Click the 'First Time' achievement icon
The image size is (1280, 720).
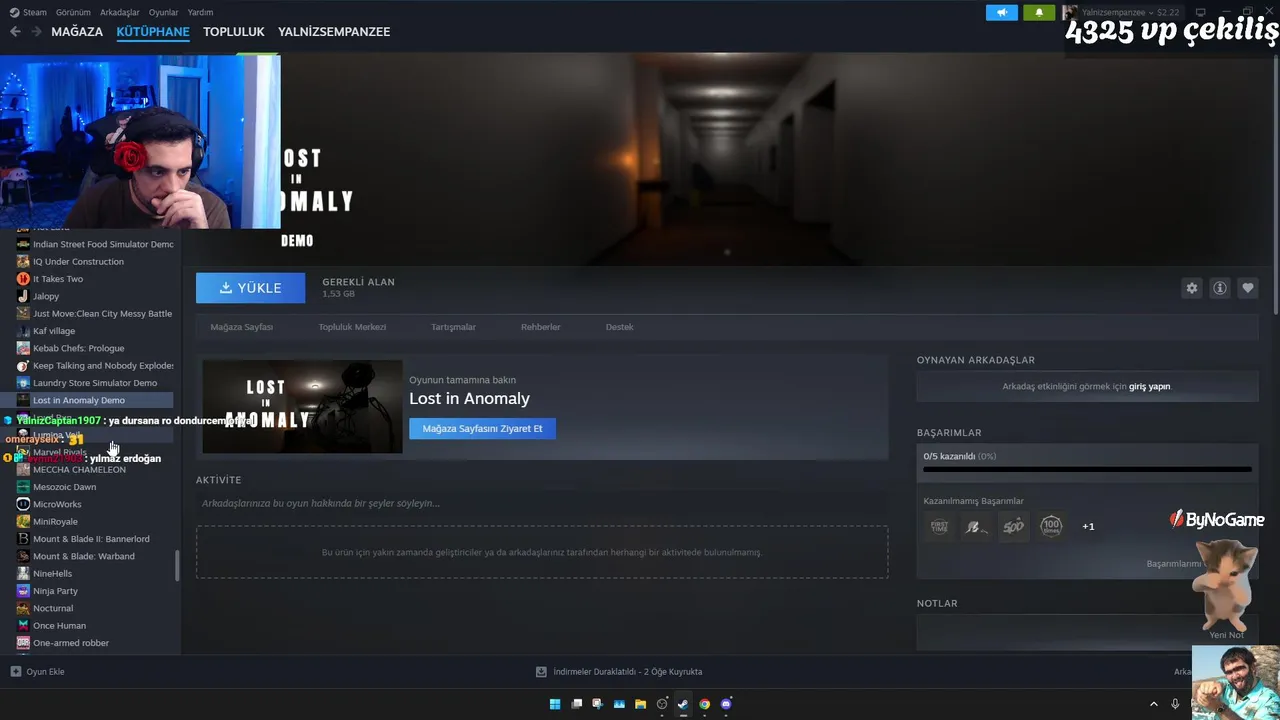tap(940, 526)
